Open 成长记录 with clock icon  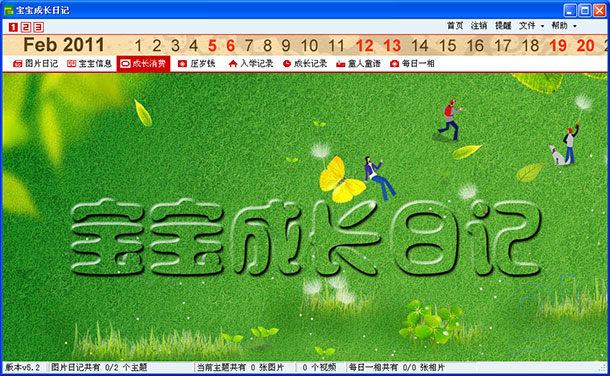(305, 63)
